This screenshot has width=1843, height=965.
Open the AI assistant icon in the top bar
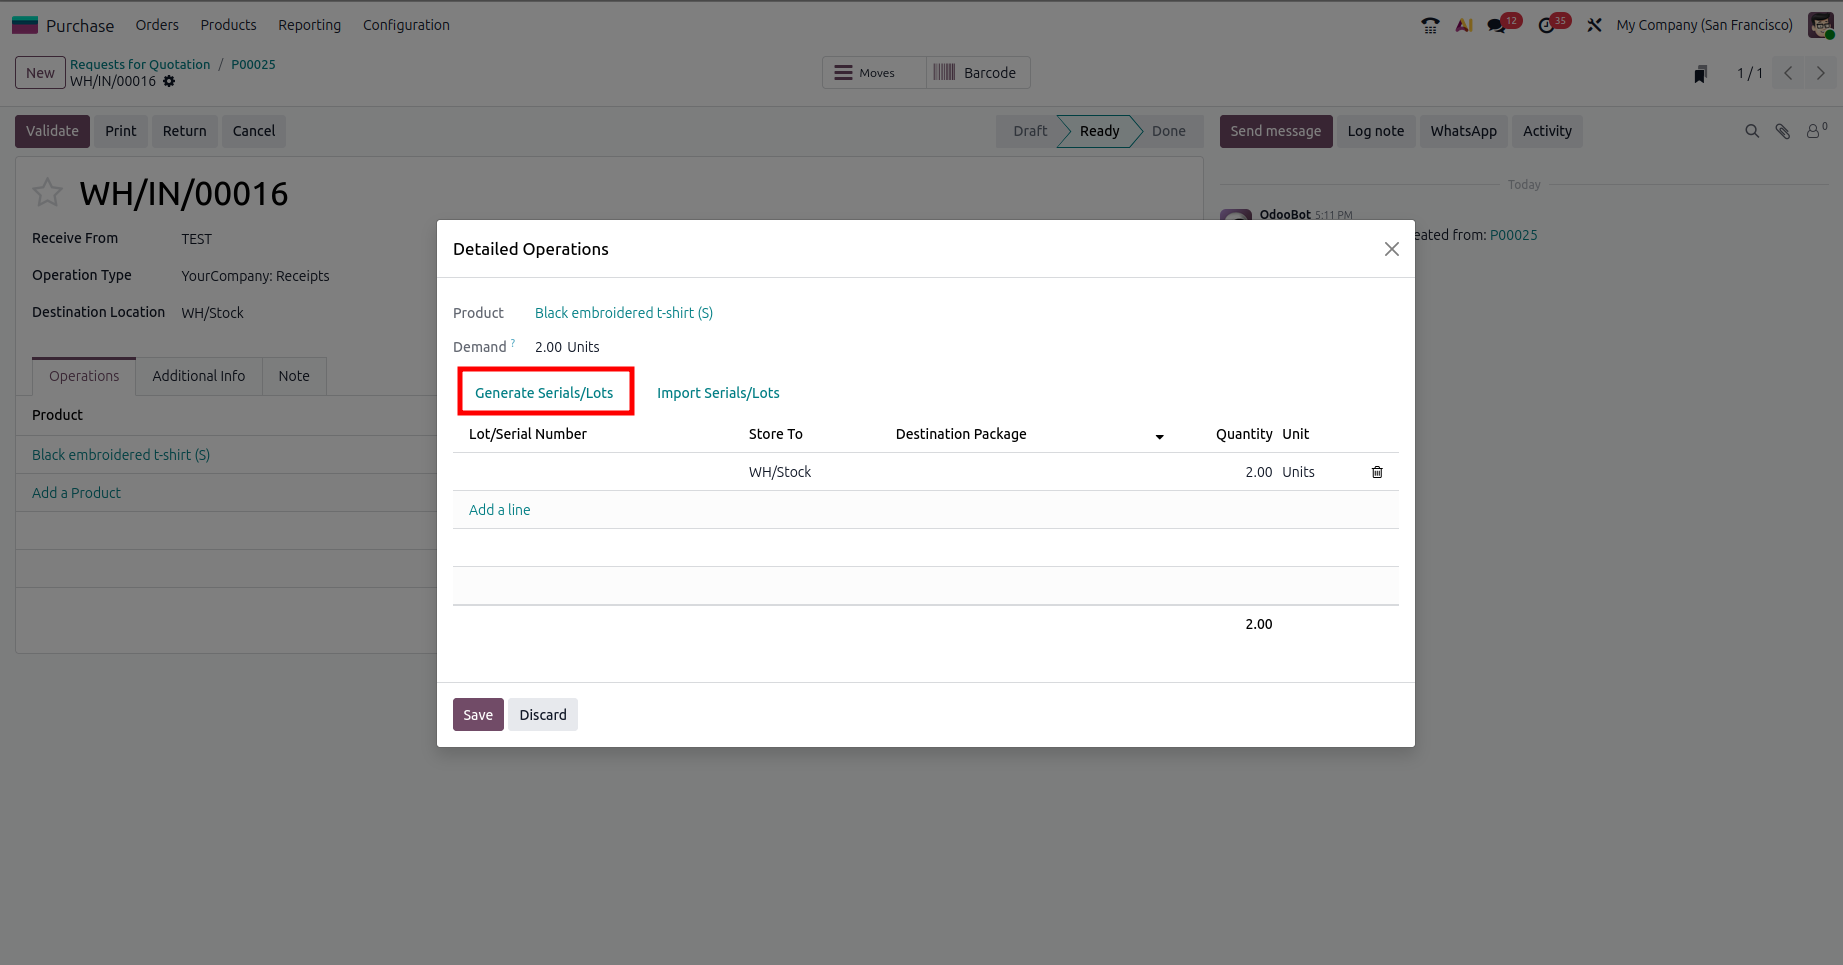tap(1464, 25)
